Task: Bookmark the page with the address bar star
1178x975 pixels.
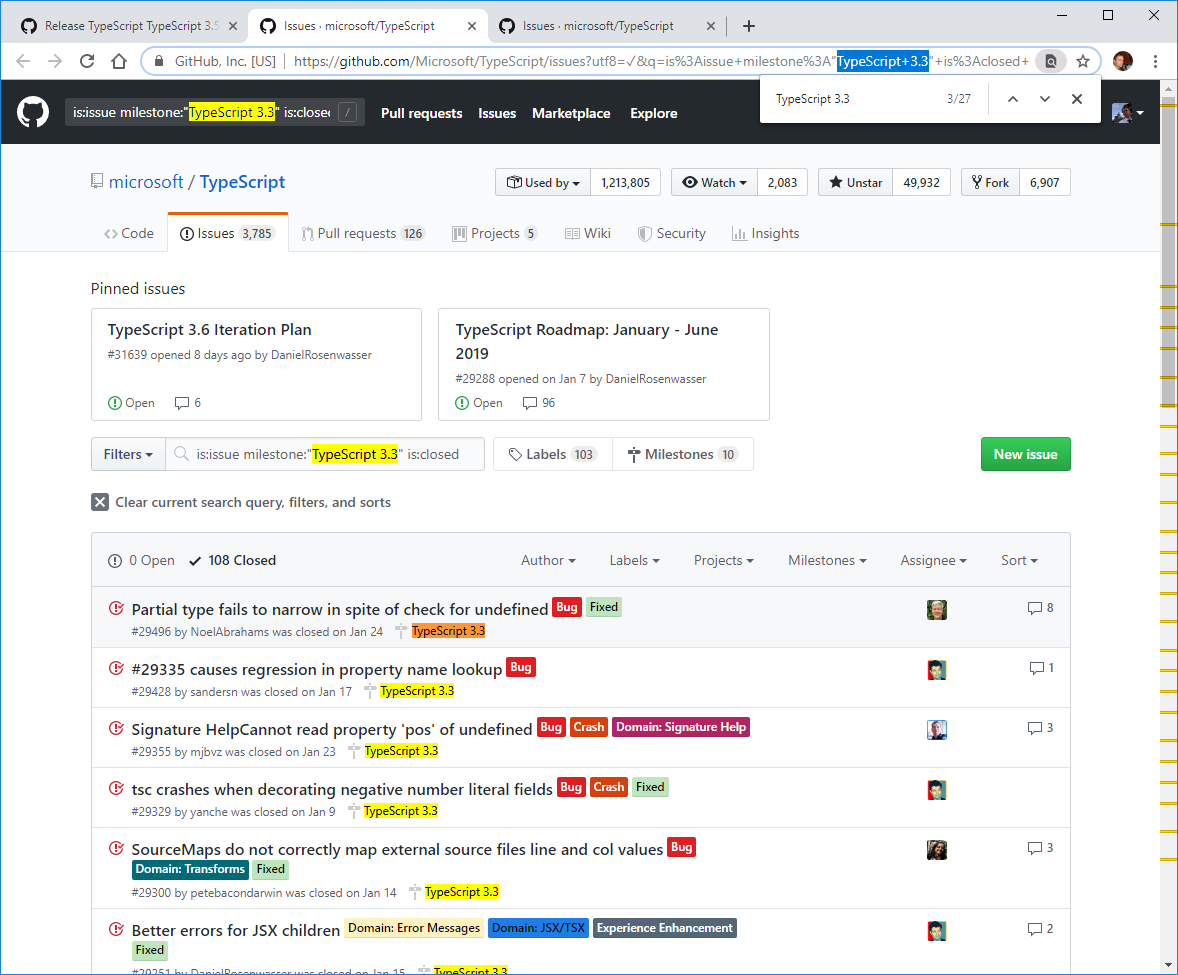Action: pos(1083,61)
